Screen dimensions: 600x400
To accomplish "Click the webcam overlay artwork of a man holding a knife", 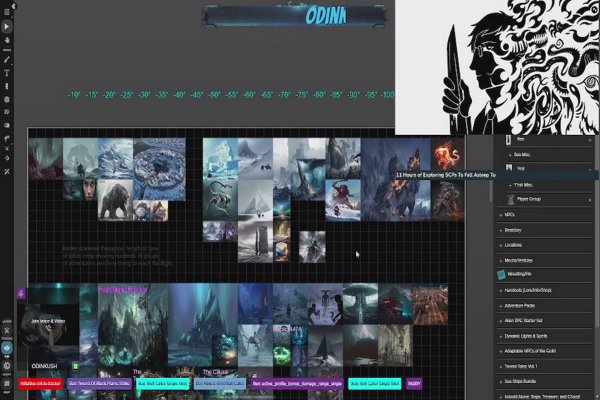I will click(x=497, y=67).
